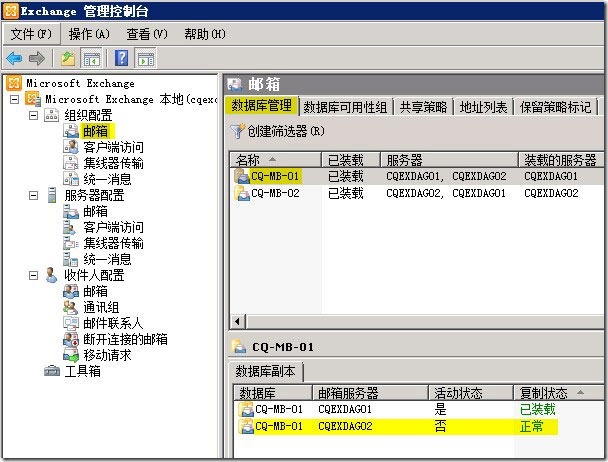This screenshot has height=462, width=608.
Task: Click the 断开连接的邮箱 icon
Action: click(x=71, y=339)
